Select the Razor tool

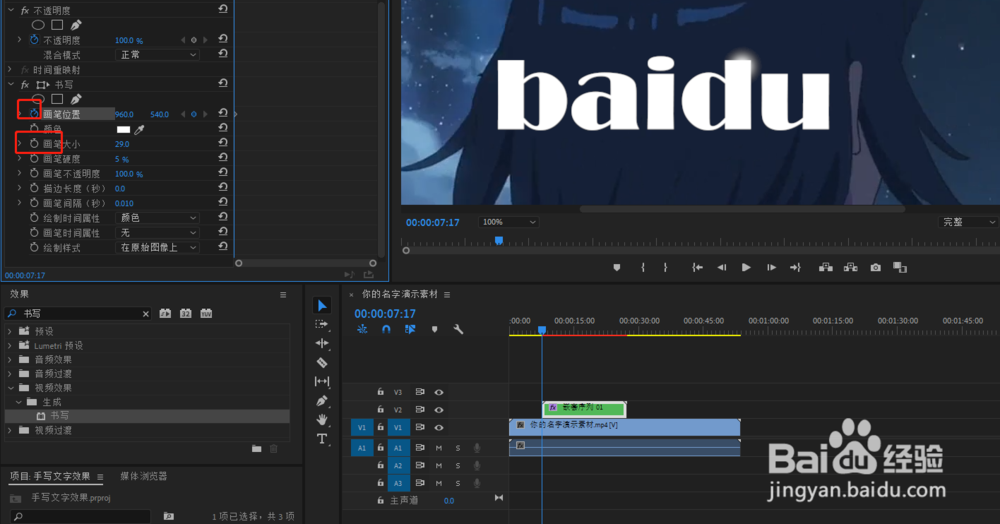click(x=322, y=362)
